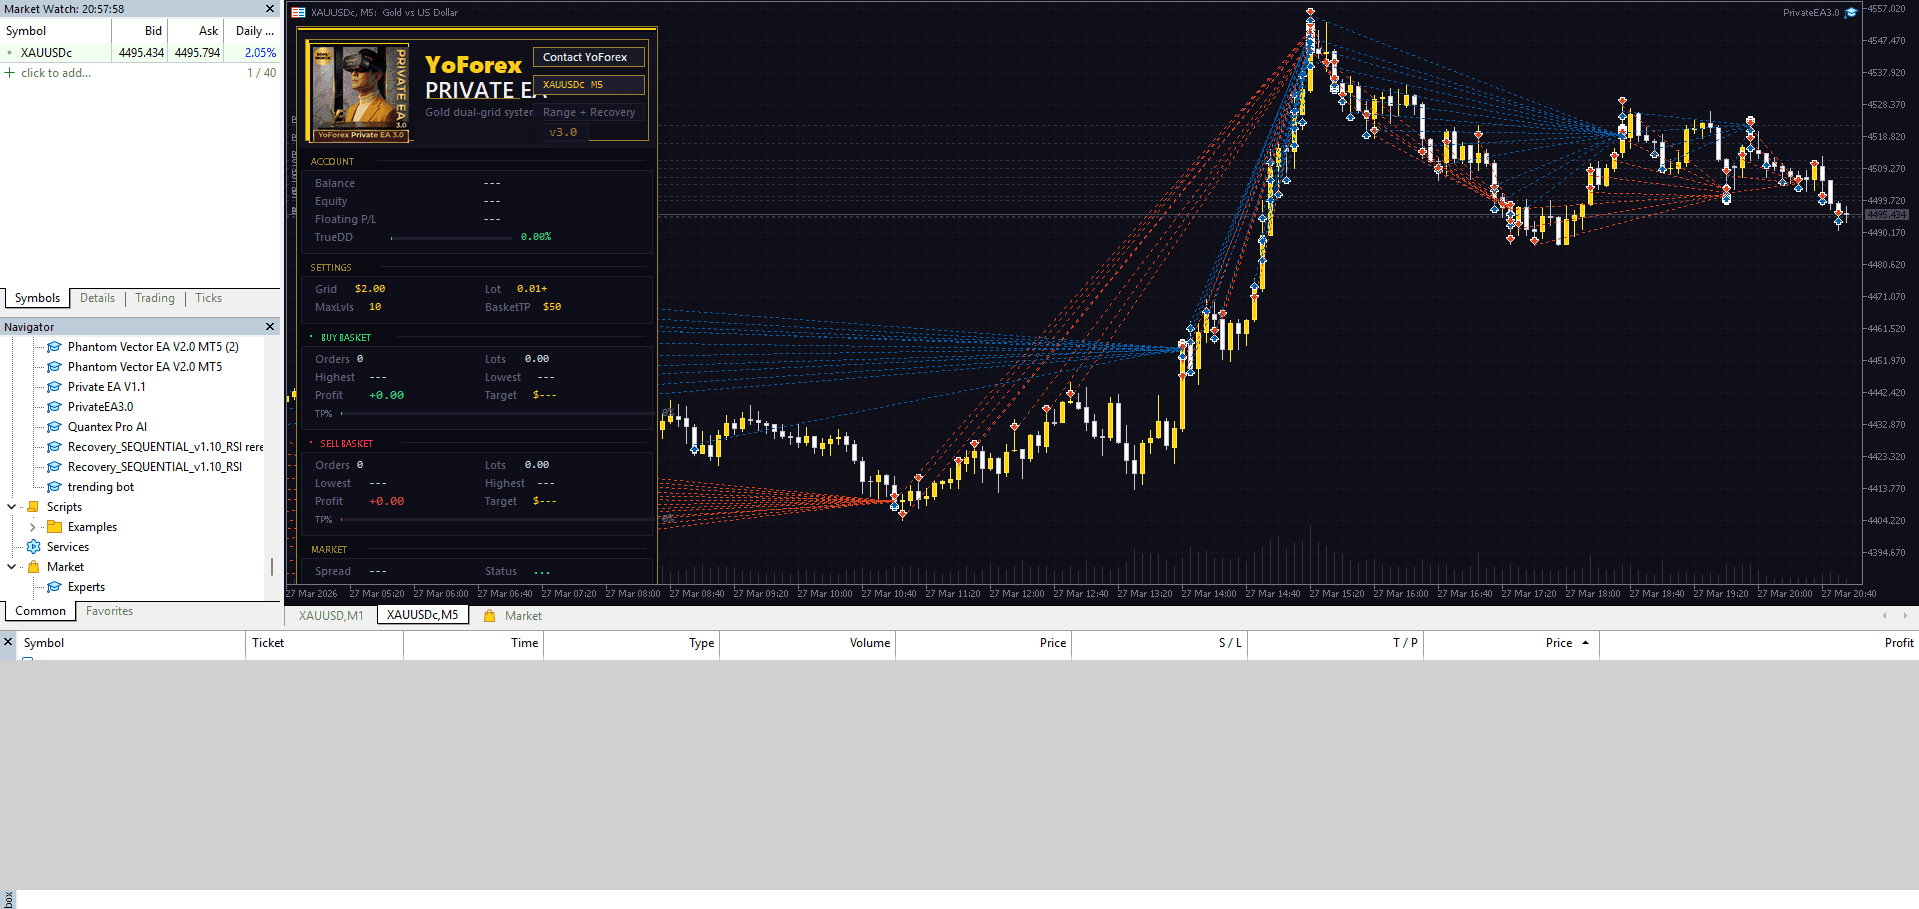Select the Ticks tab
This screenshot has width=1919, height=909.
click(209, 298)
